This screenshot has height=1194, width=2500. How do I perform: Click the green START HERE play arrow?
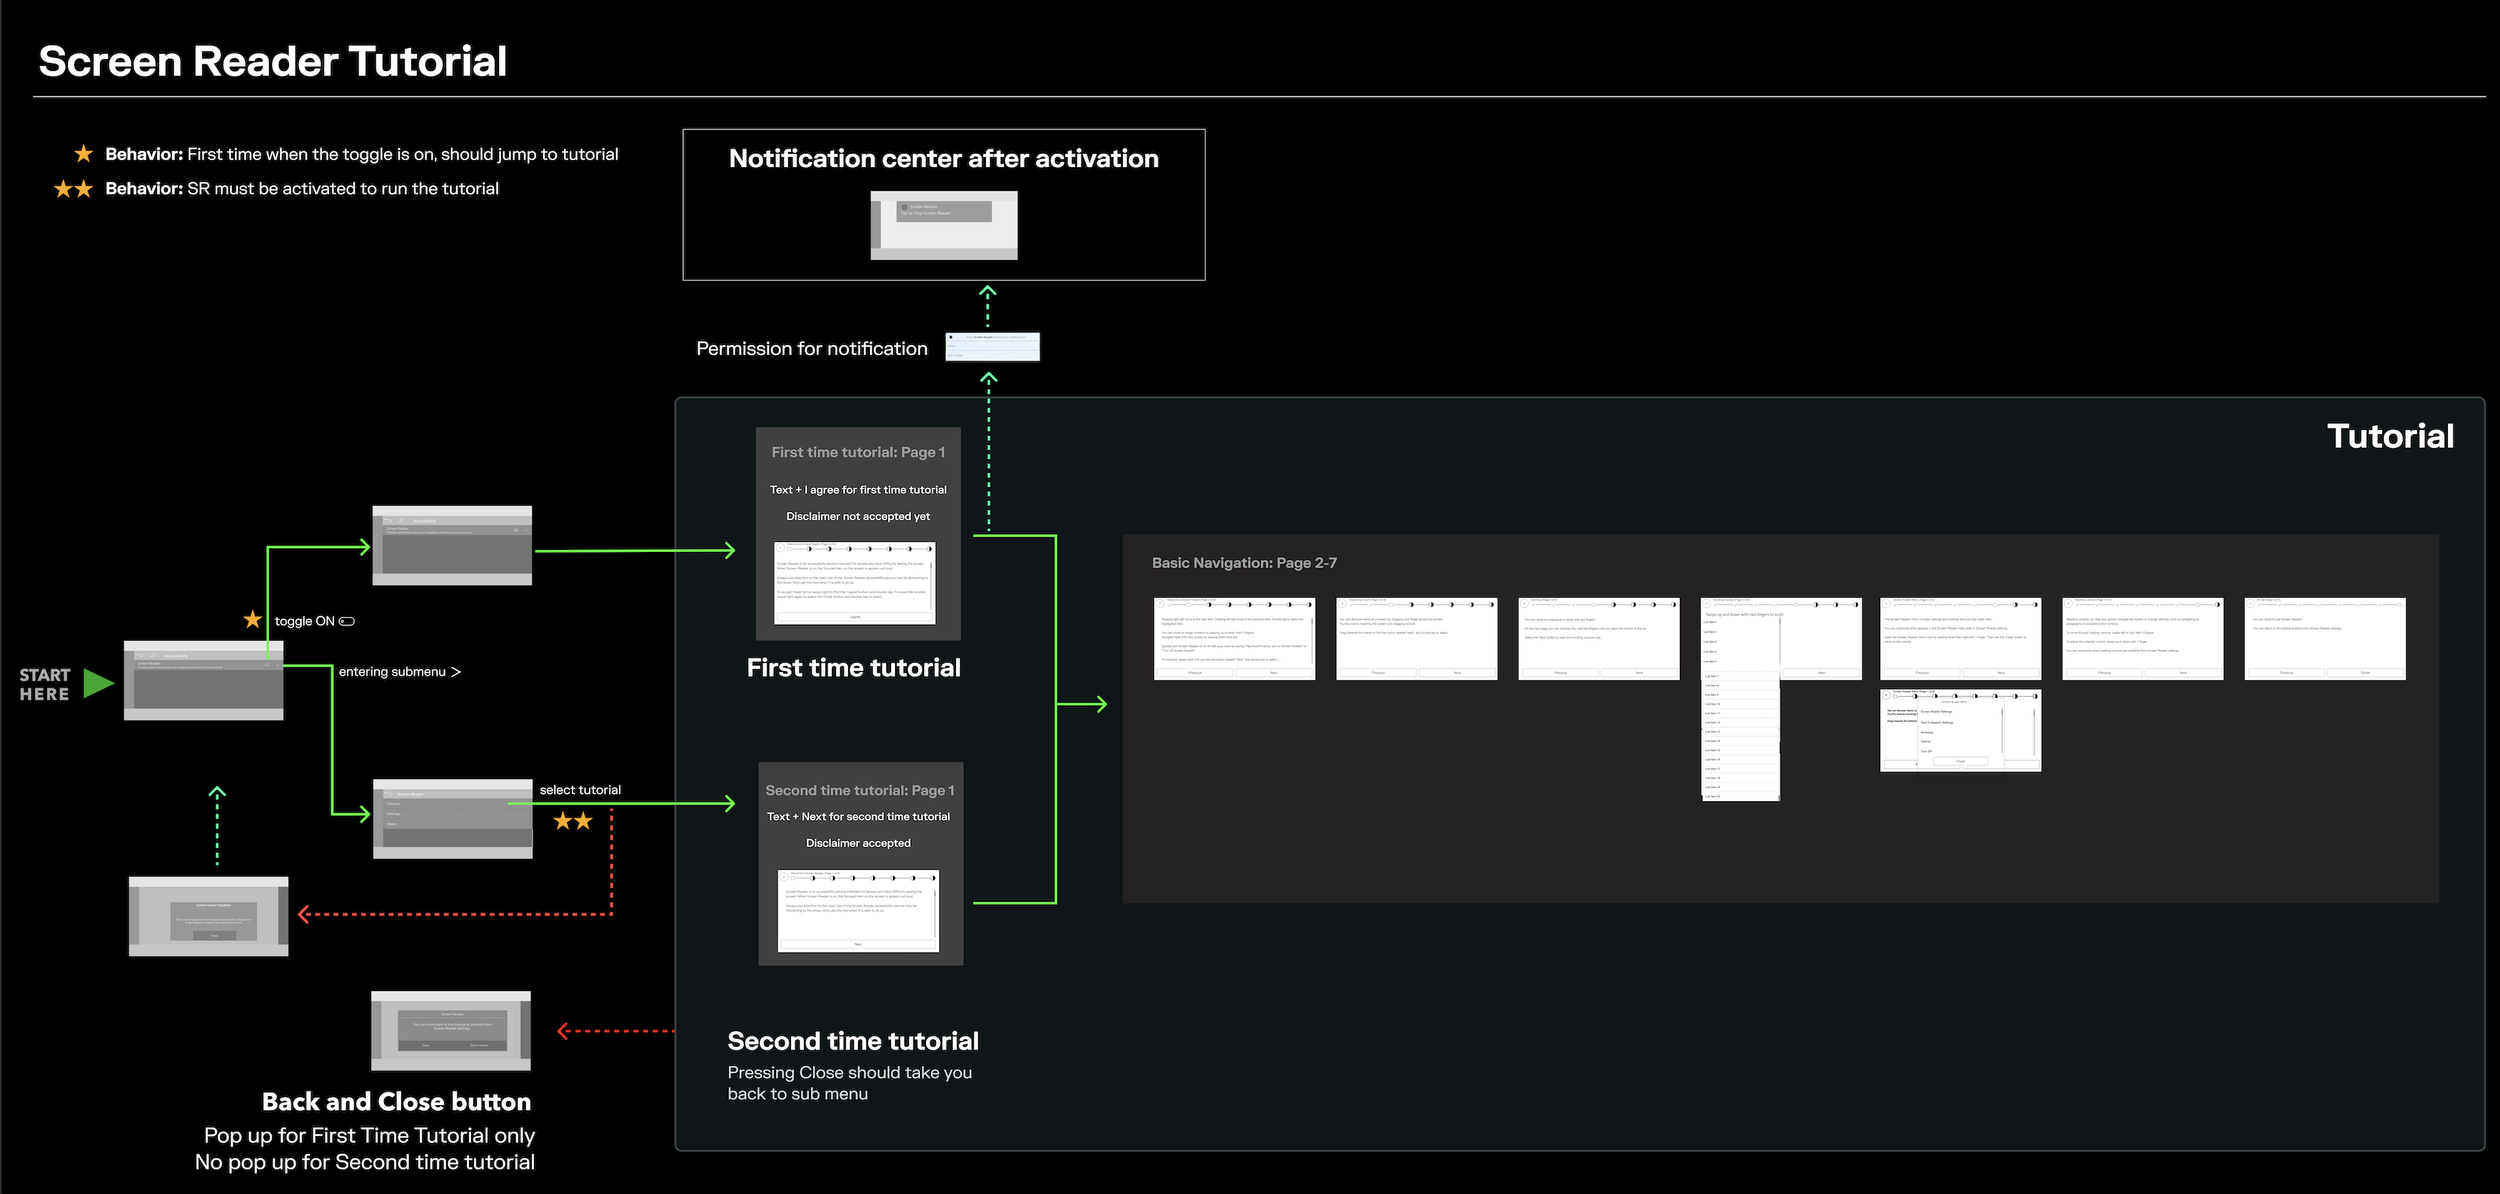coord(98,683)
